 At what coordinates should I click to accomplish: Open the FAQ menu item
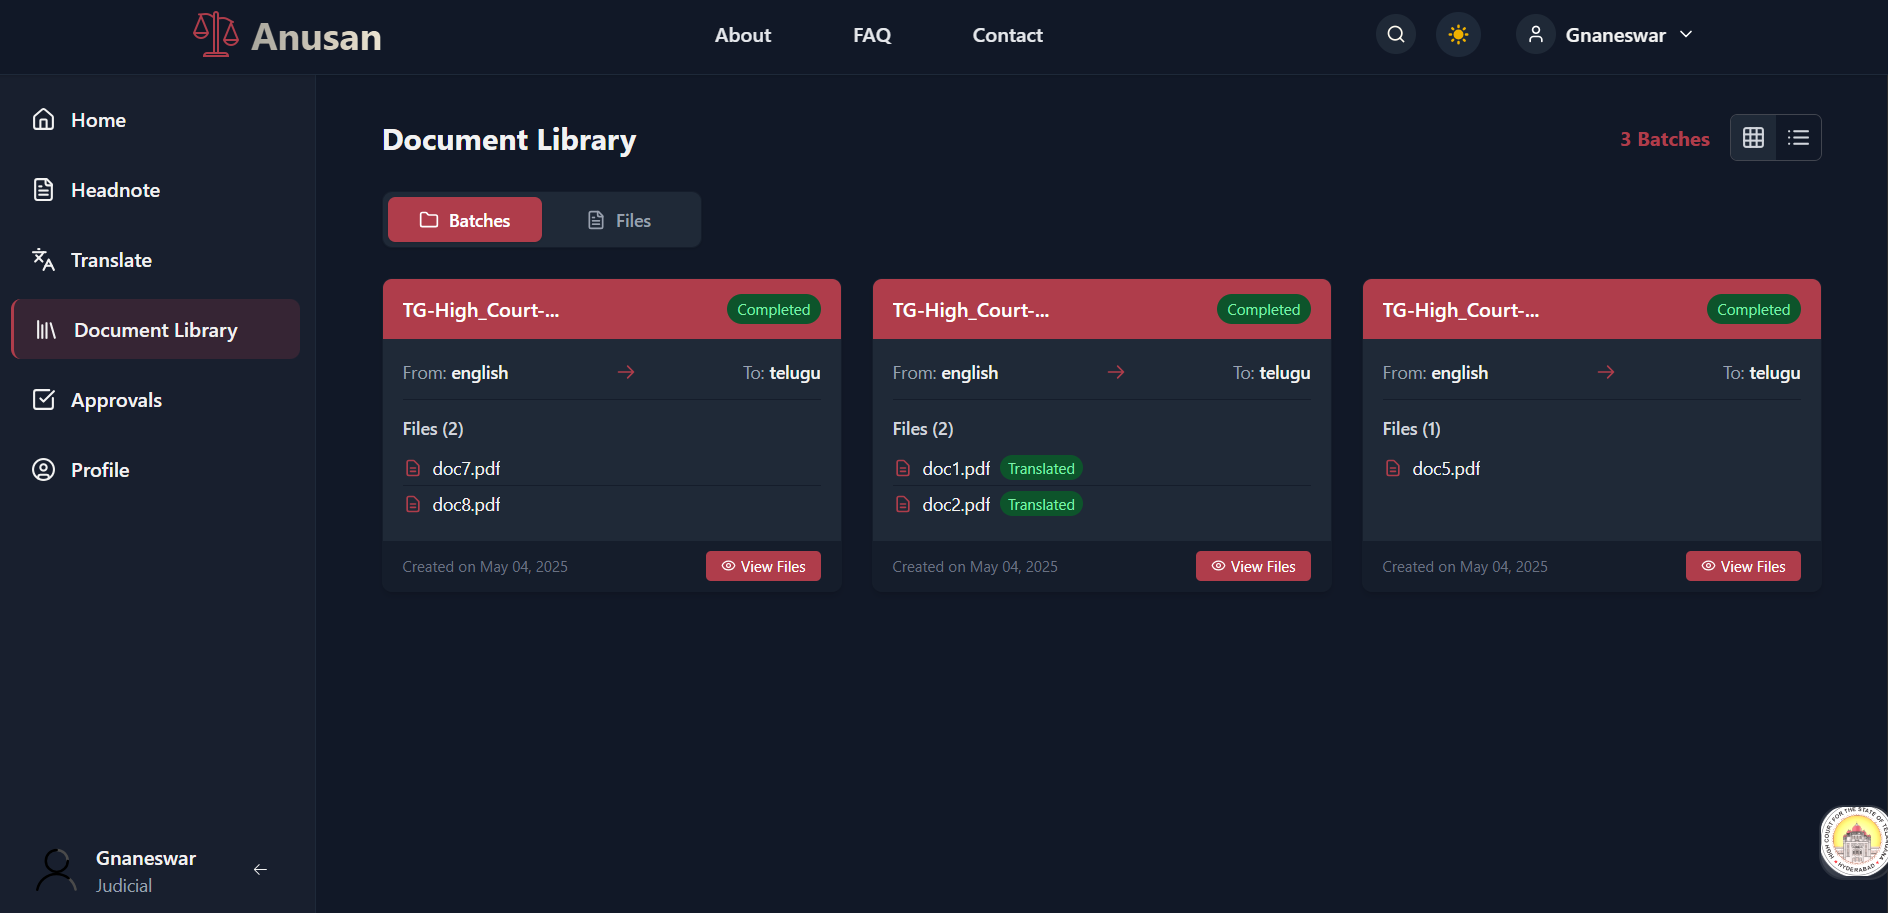coord(871,34)
